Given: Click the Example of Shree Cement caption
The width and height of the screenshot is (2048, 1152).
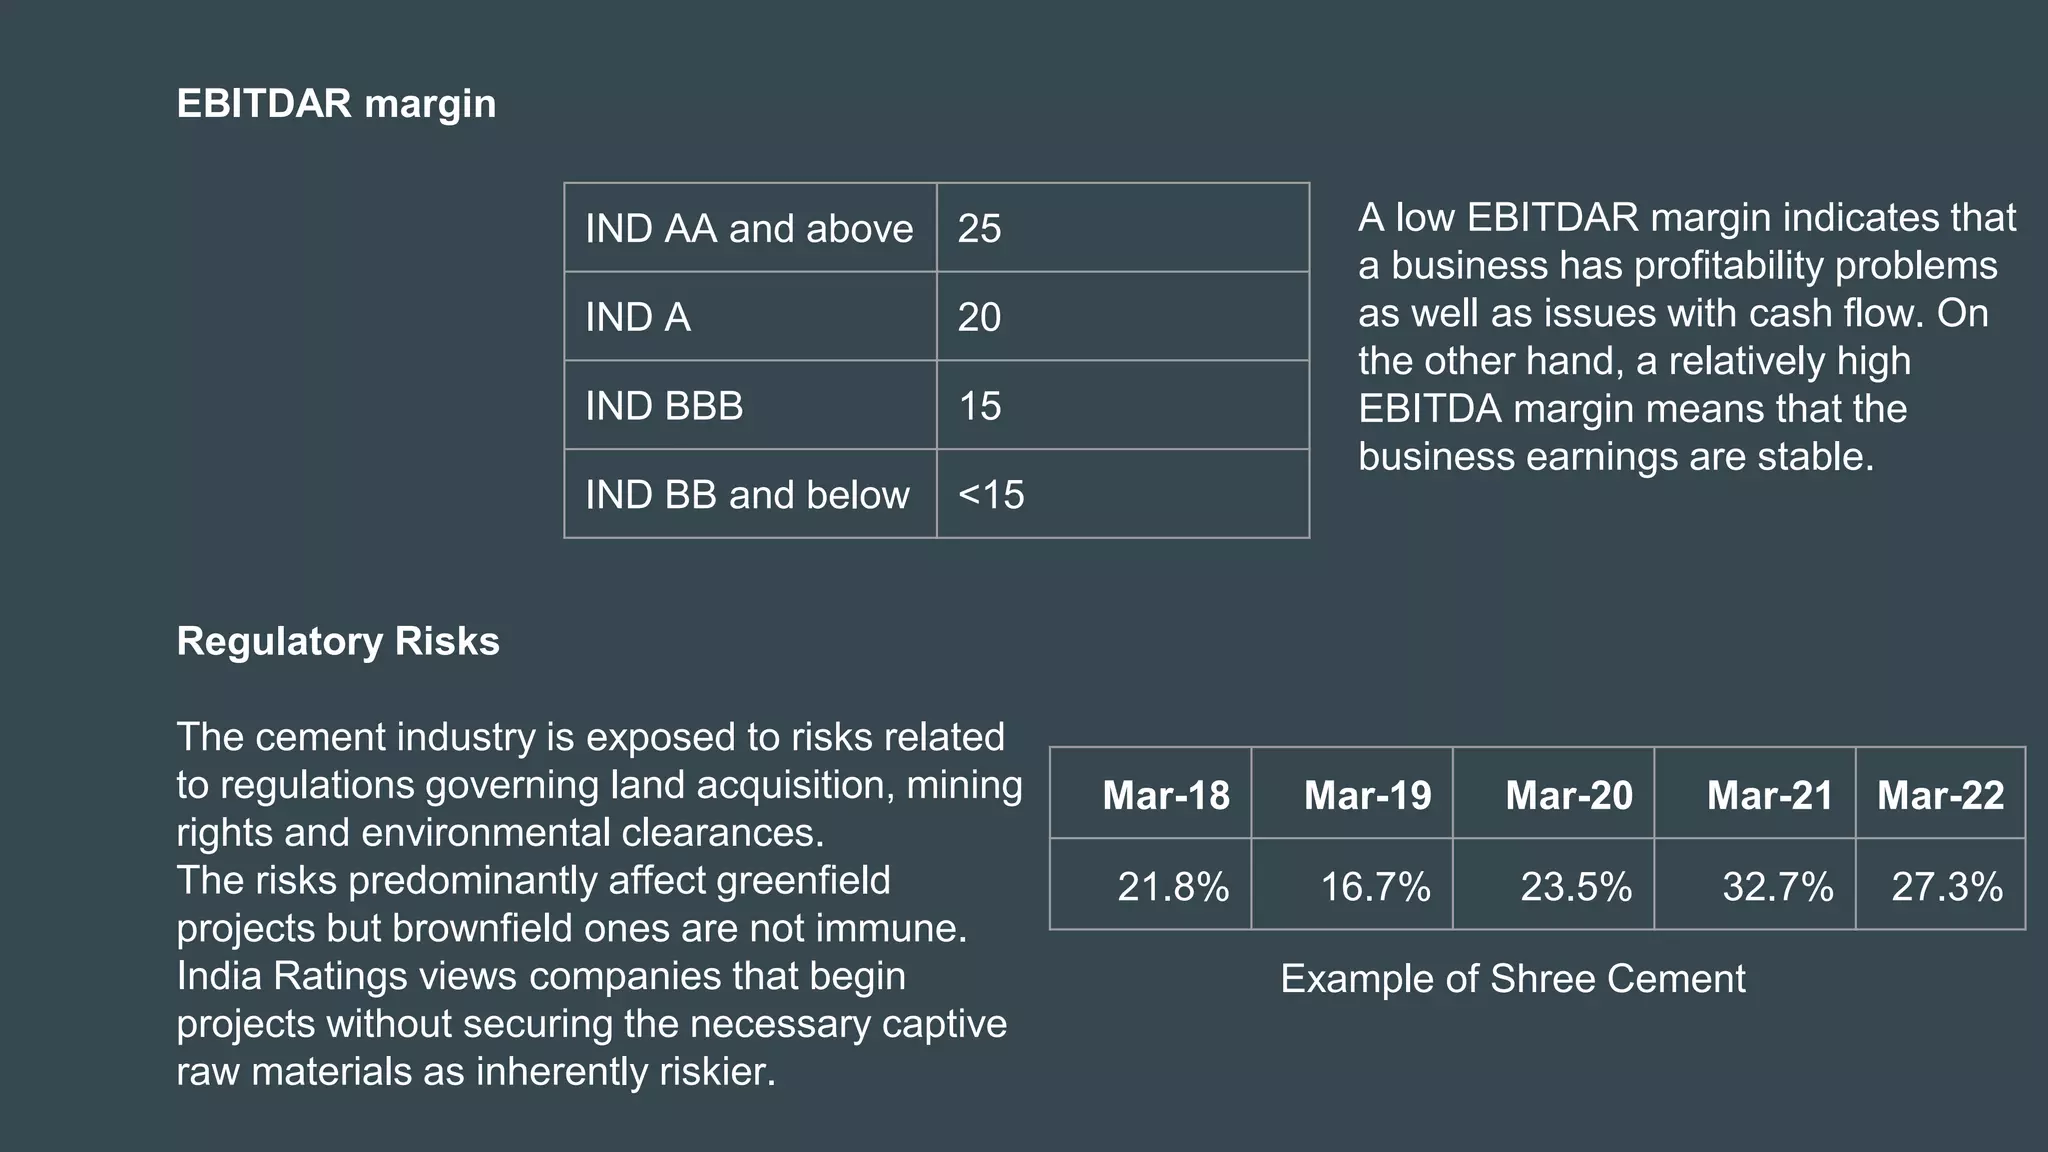Looking at the screenshot, I should (1513, 978).
